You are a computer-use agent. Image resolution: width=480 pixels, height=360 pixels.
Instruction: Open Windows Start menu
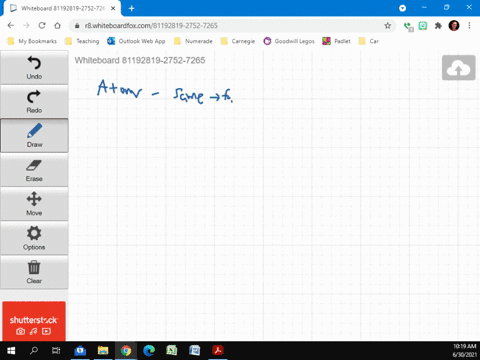pyautogui.click(x=11, y=351)
